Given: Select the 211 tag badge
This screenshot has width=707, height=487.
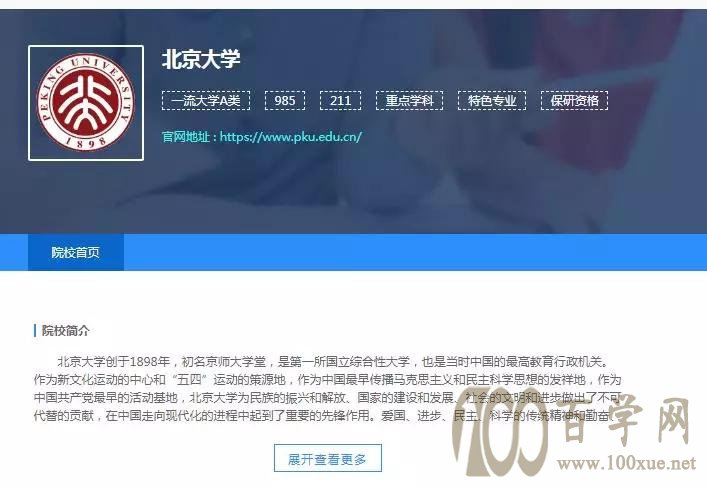Looking at the screenshot, I should 340,100.
